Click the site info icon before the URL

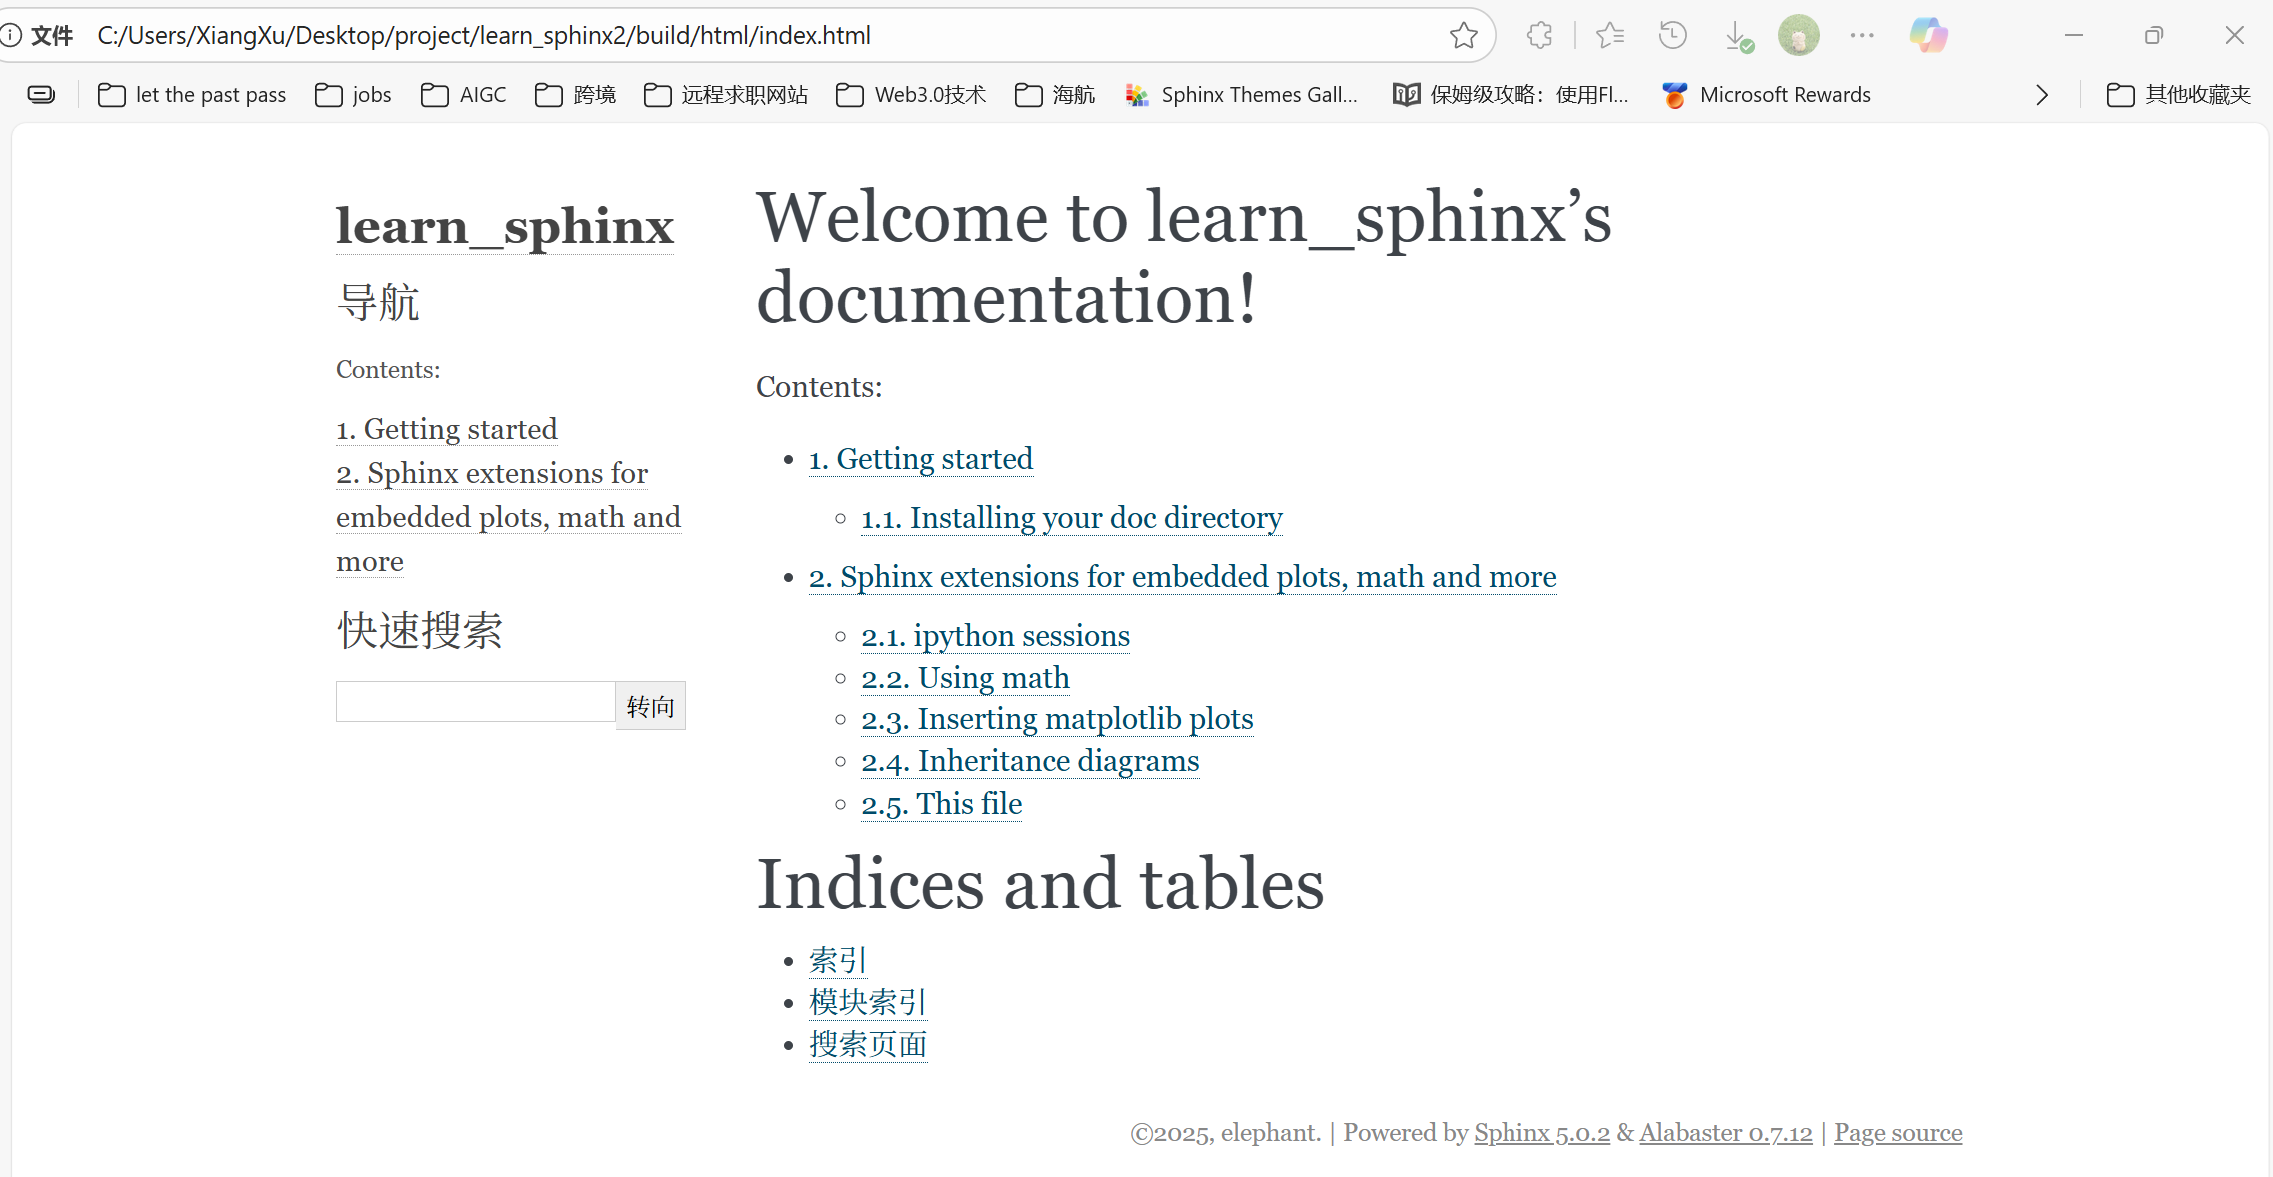tap(11, 36)
